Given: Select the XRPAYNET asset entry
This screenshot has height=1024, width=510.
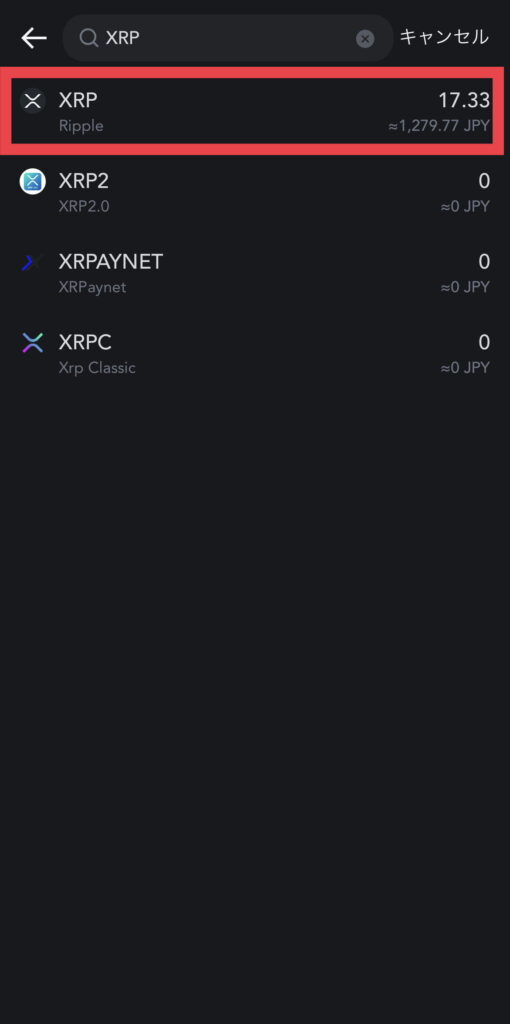Looking at the screenshot, I should click(x=255, y=273).
